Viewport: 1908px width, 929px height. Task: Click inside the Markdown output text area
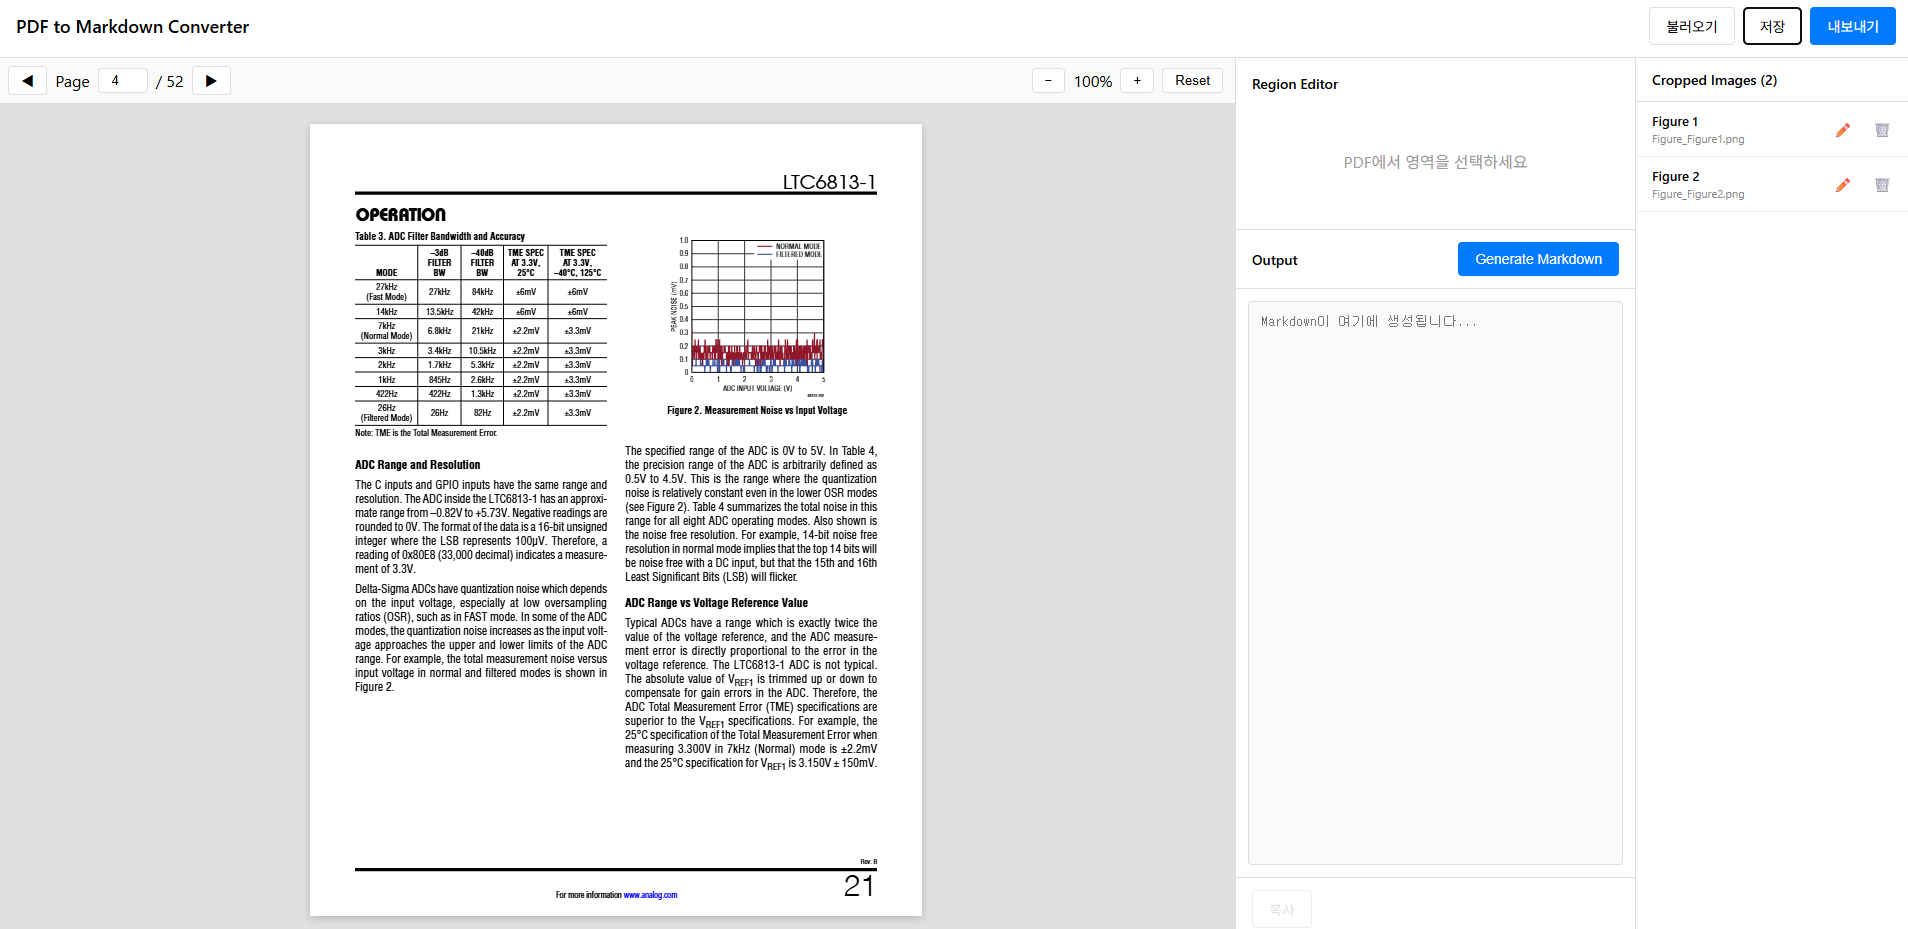1435,582
